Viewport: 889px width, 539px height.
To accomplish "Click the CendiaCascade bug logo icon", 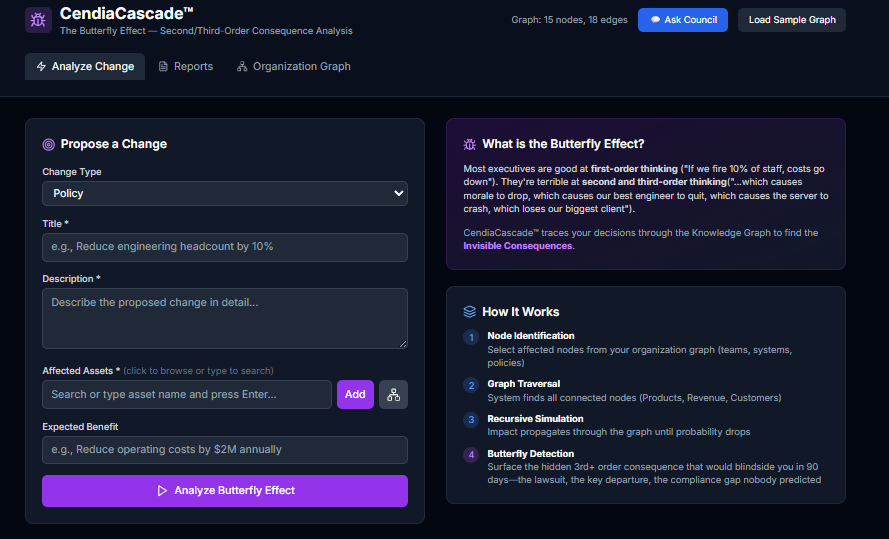I will point(38,20).
